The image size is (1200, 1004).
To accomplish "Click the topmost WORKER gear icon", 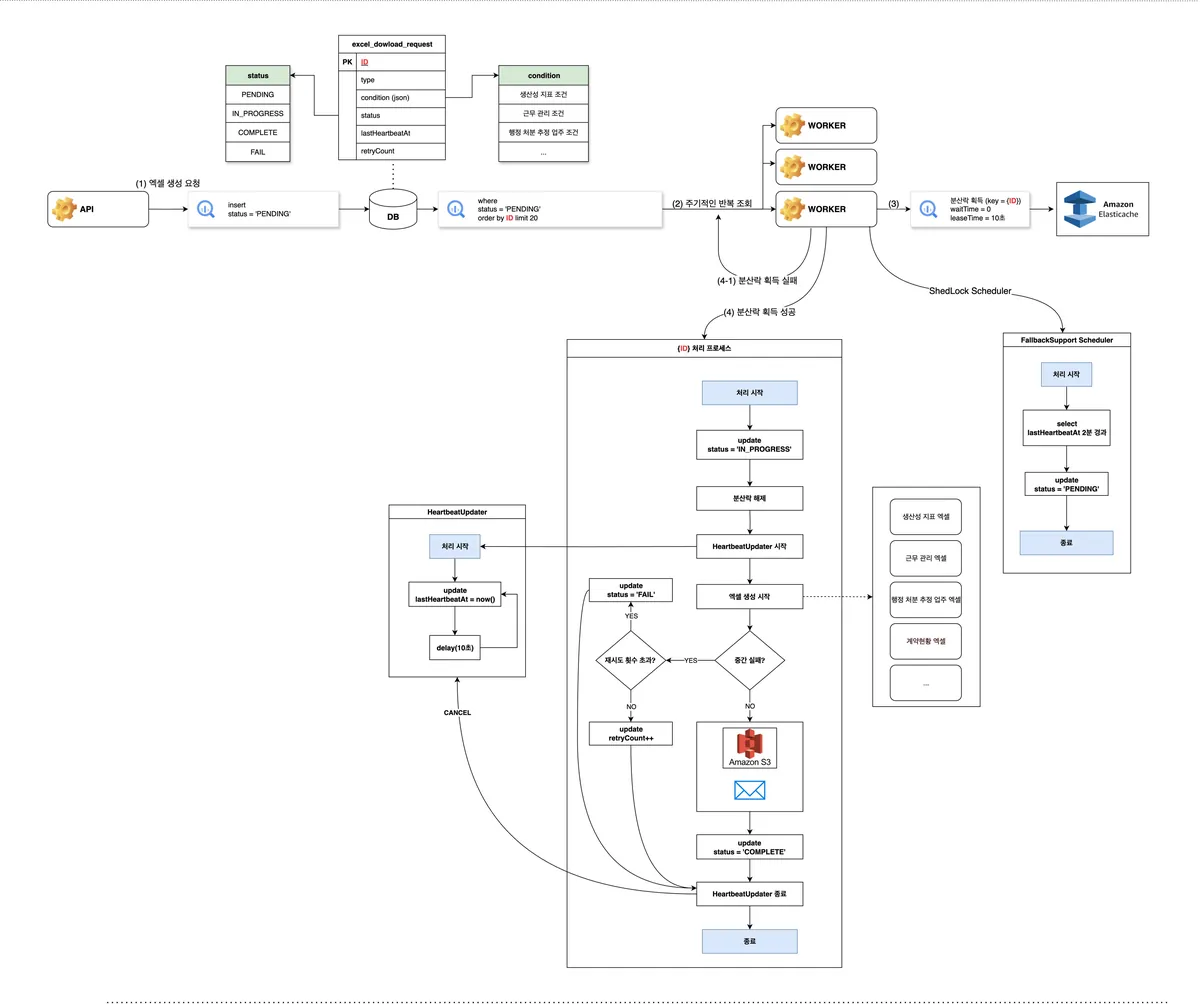I will click(x=792, y=125).
